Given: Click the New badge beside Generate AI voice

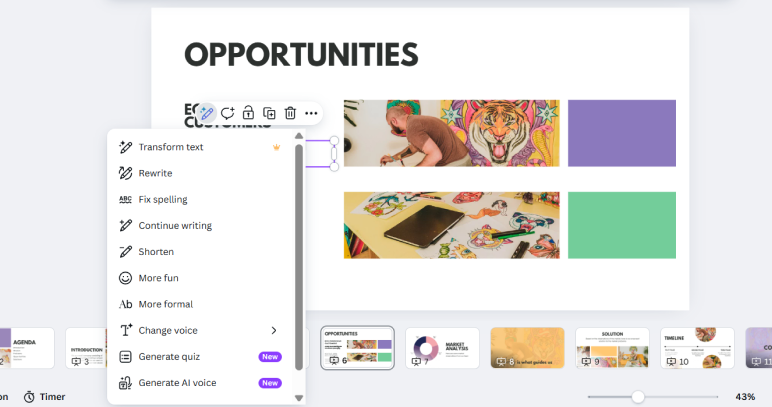Looking at the screenshot, I should (x=270, y=382).
